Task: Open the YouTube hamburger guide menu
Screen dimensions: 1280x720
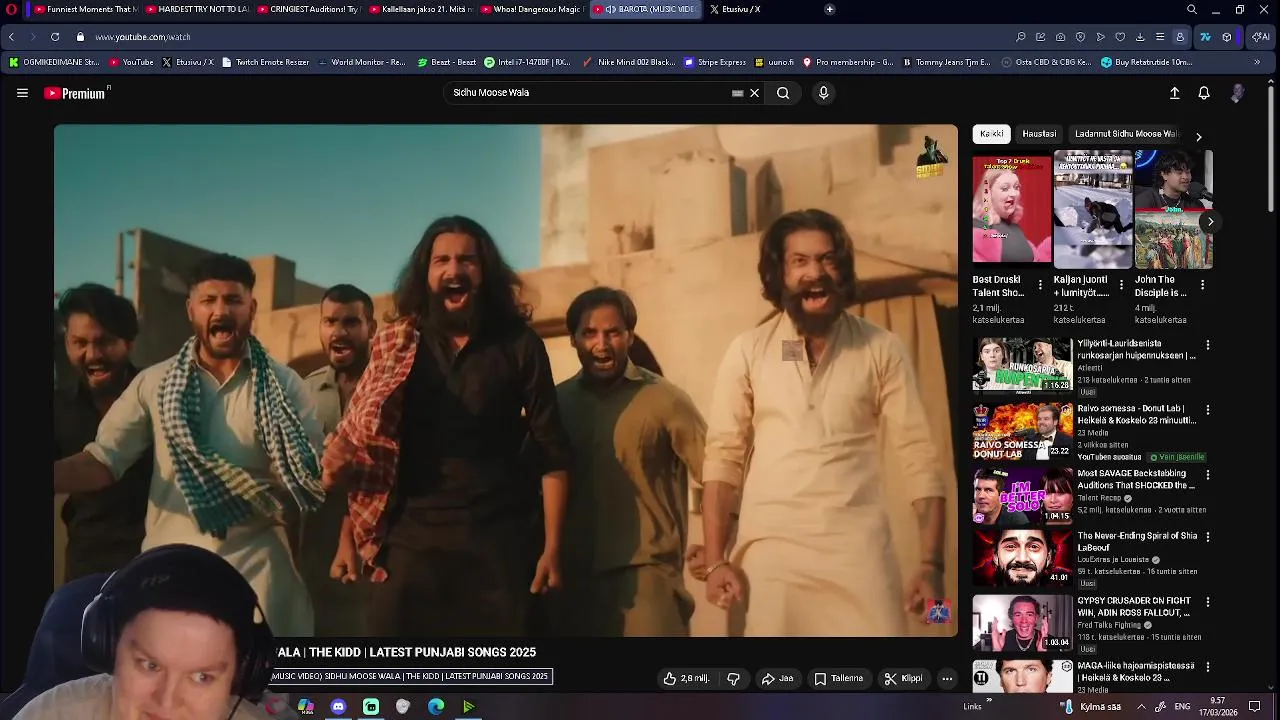Action: [22, 93]
